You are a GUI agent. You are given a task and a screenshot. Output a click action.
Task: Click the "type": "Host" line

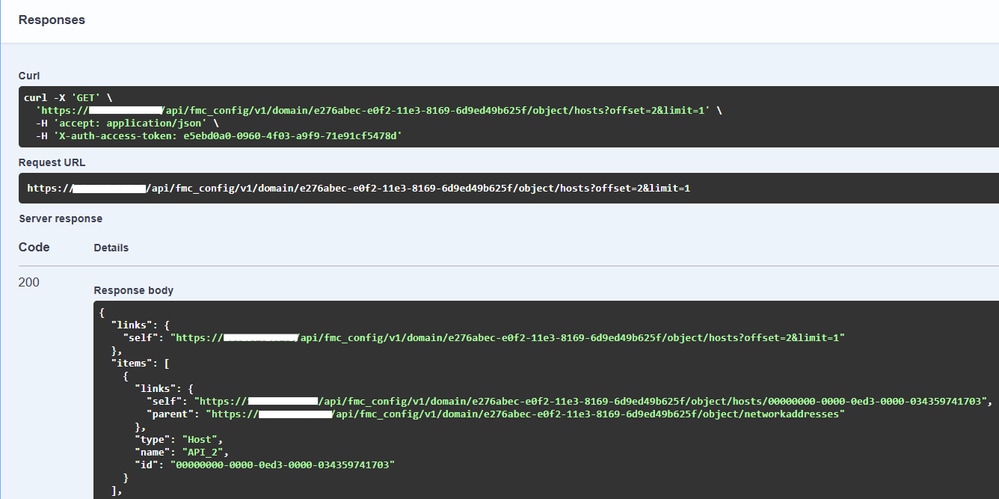[179, 440]
